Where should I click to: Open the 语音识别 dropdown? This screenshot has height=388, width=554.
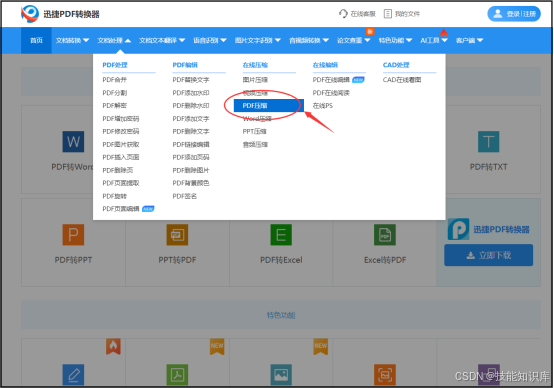pyautogui.click(x=210, y=40)
